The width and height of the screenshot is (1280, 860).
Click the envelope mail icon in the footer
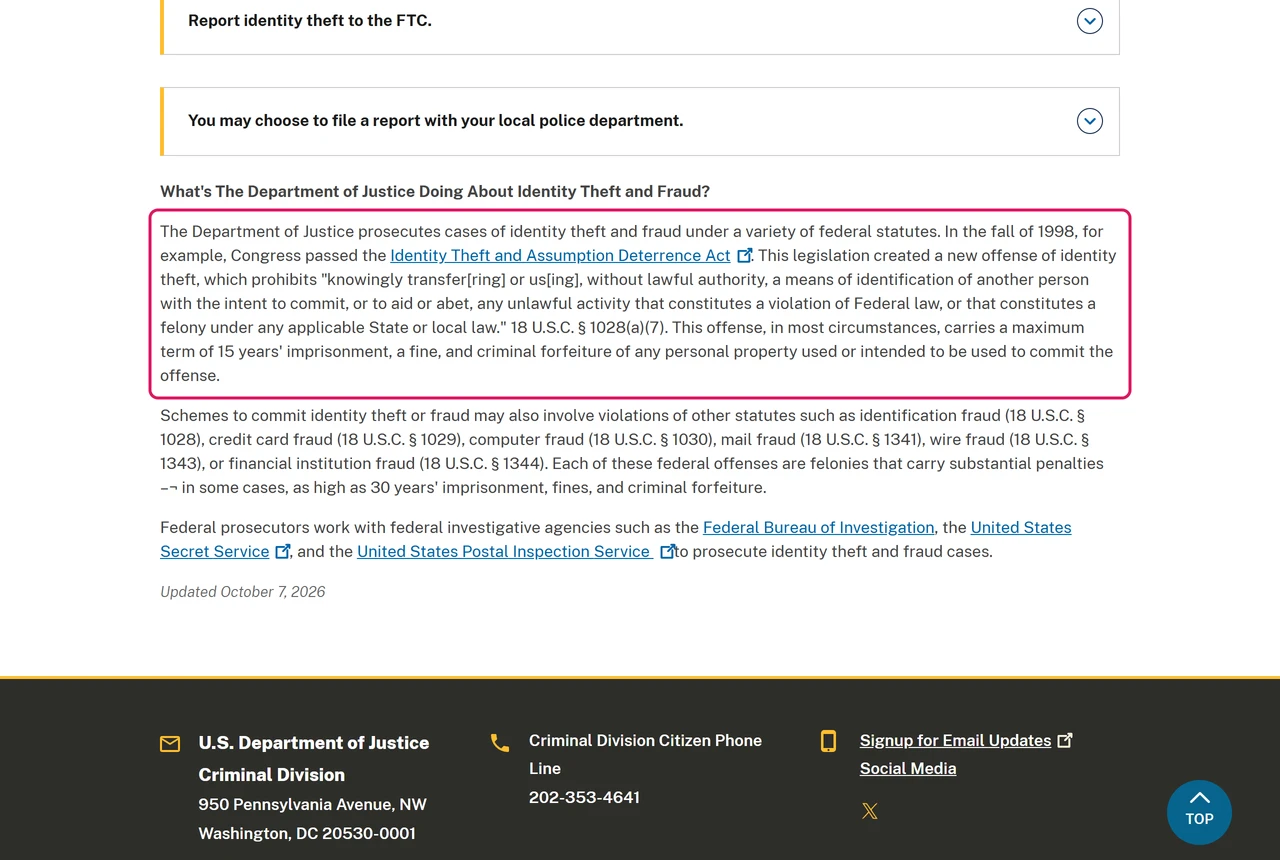tap(170, 744)
